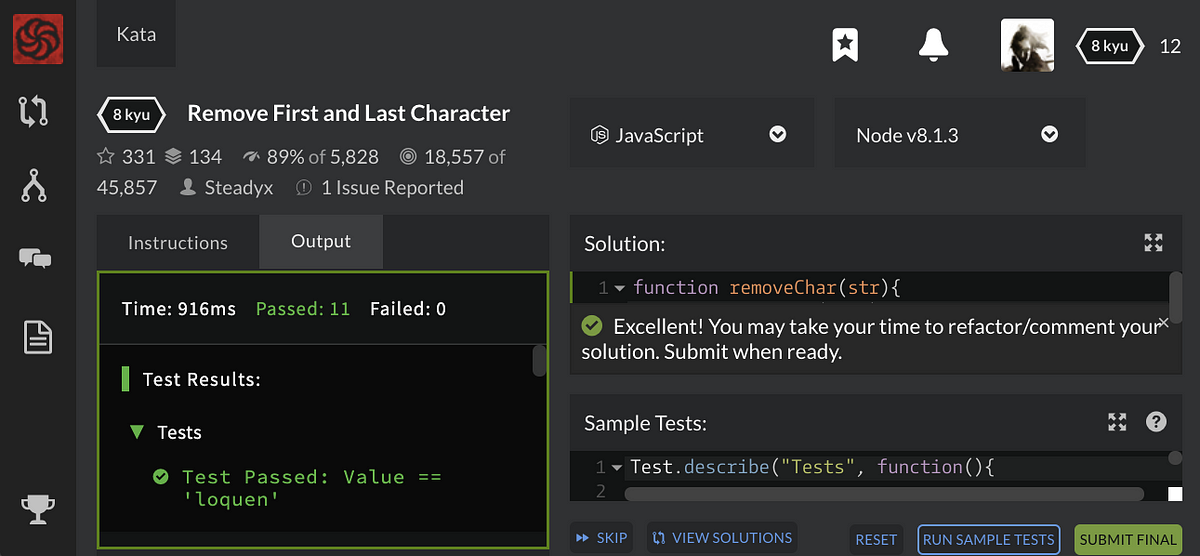The image size is (1200, 556).
Task: Switch to the Instructions tab
Action: tap(178, 243)
